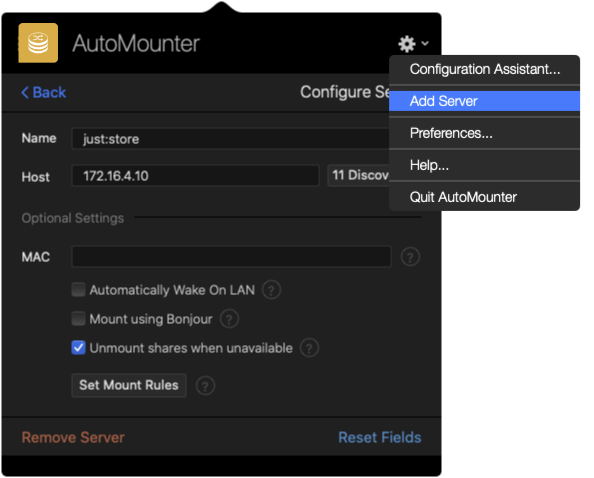The height and width of the screenshot is (478, 594).
Task: Open Help... from the gear menu
Action: click(x=485, y=165)
